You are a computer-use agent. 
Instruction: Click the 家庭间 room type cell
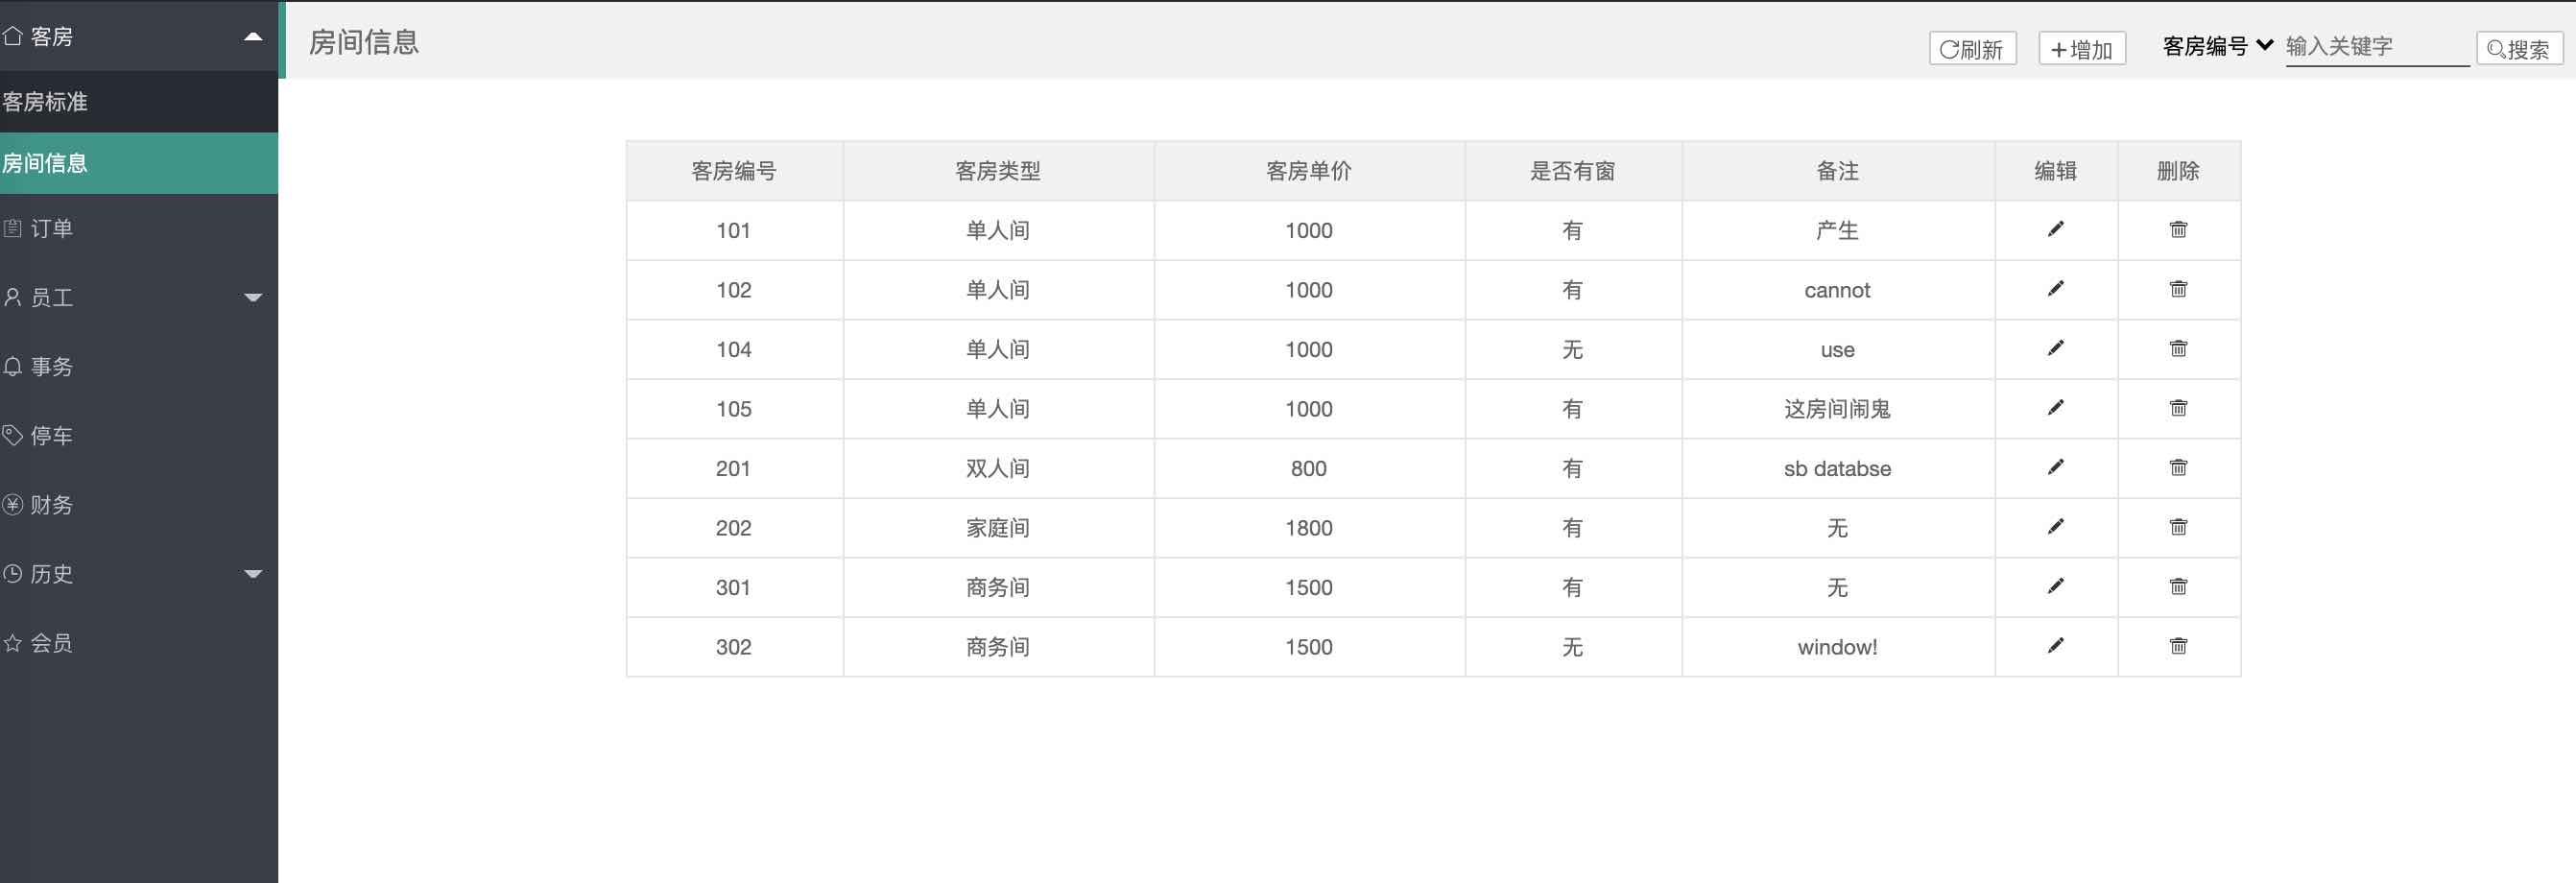(998, 528)
